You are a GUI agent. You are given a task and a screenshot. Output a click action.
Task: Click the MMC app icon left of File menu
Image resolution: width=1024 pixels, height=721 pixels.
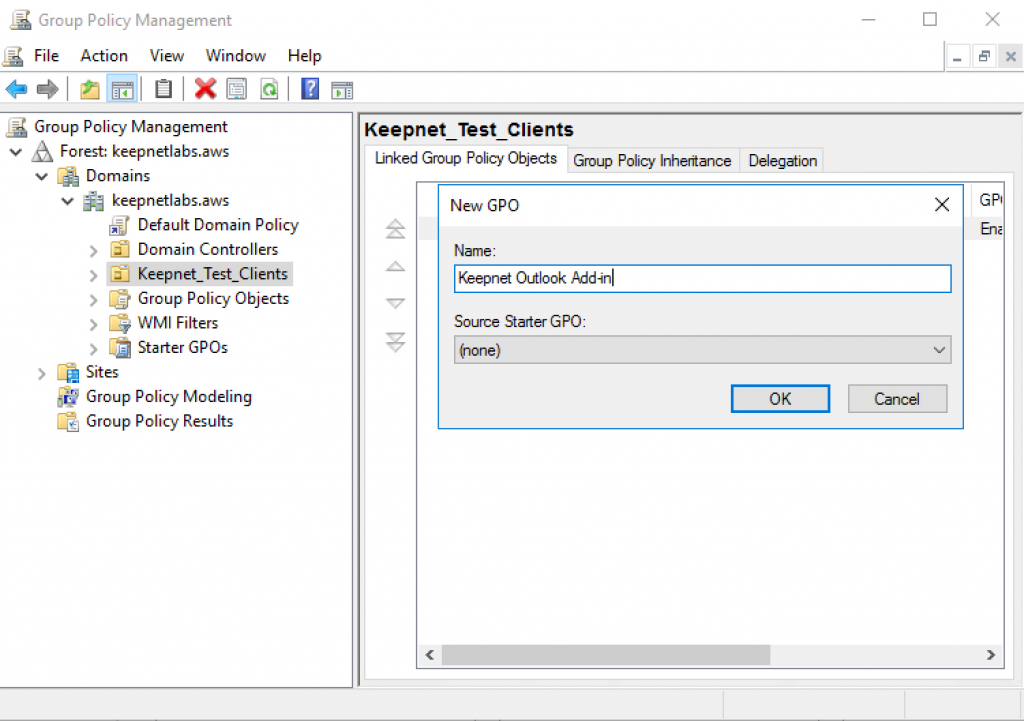coord(12,56)
